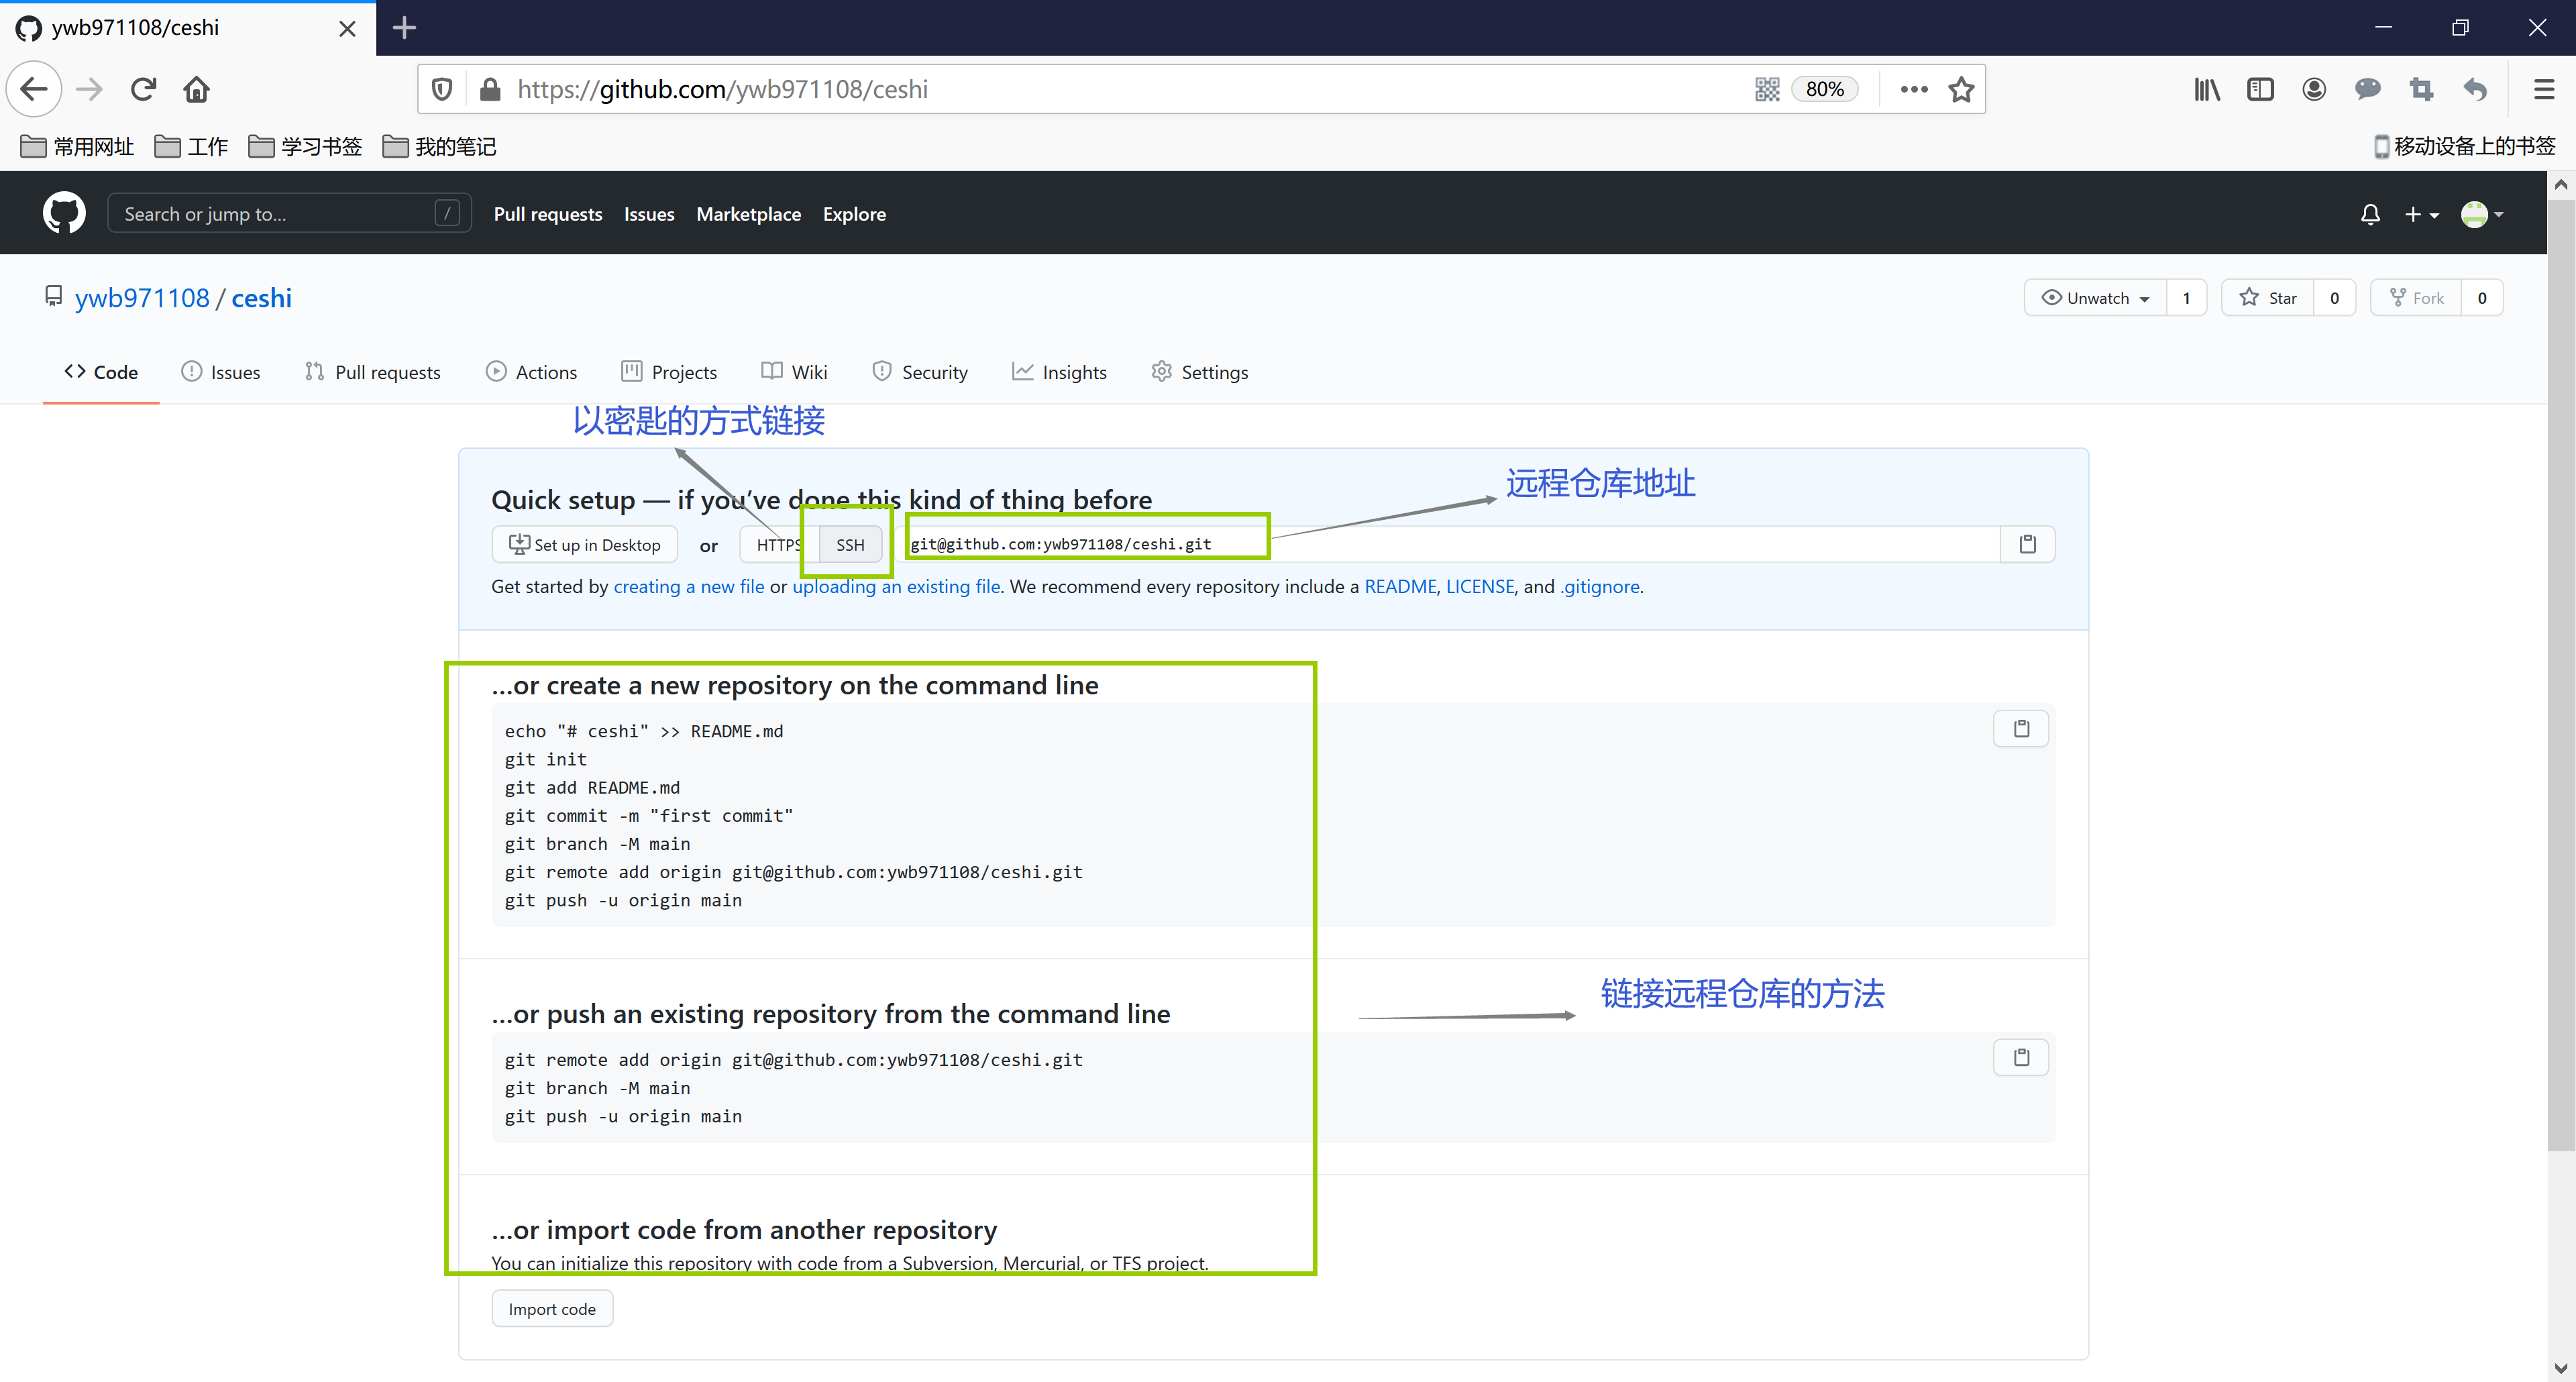Image resolution: width=2576 pixels, height=1382 pixels.
Task: Click the chat bubble toolbar icon
Action: (x=2367, y=89)
